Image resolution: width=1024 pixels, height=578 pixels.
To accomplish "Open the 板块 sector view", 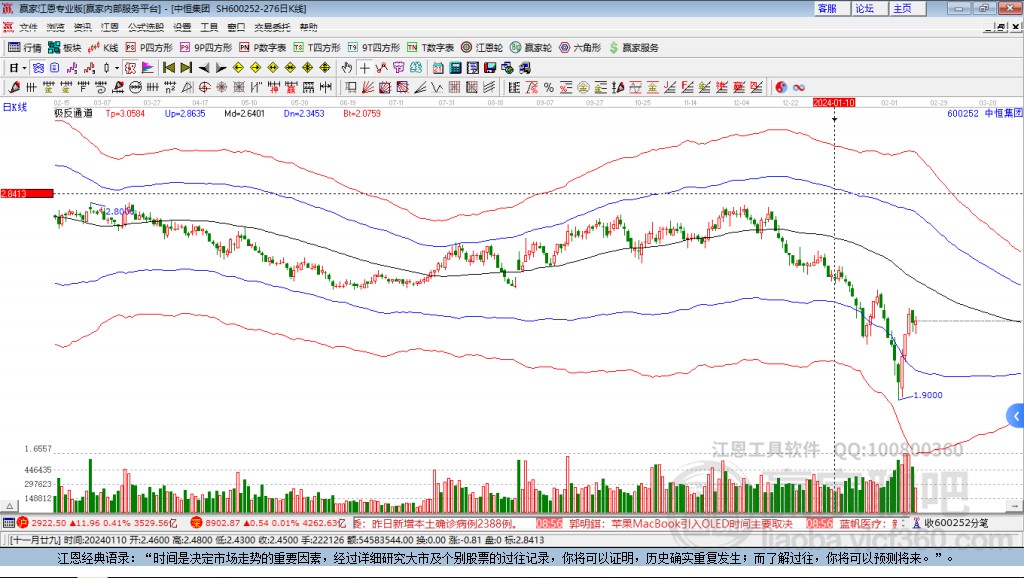I will coord(66,47).
